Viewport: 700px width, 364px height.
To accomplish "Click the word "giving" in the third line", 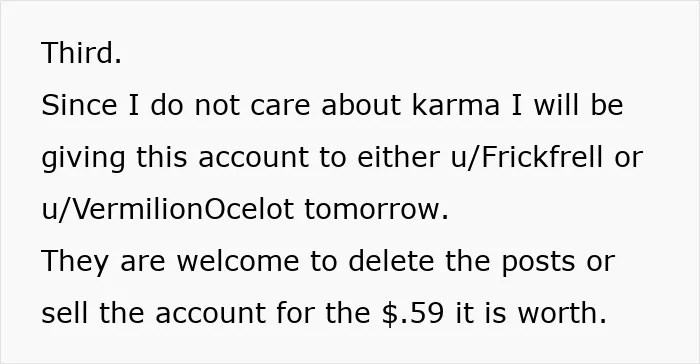I will 83,159.
